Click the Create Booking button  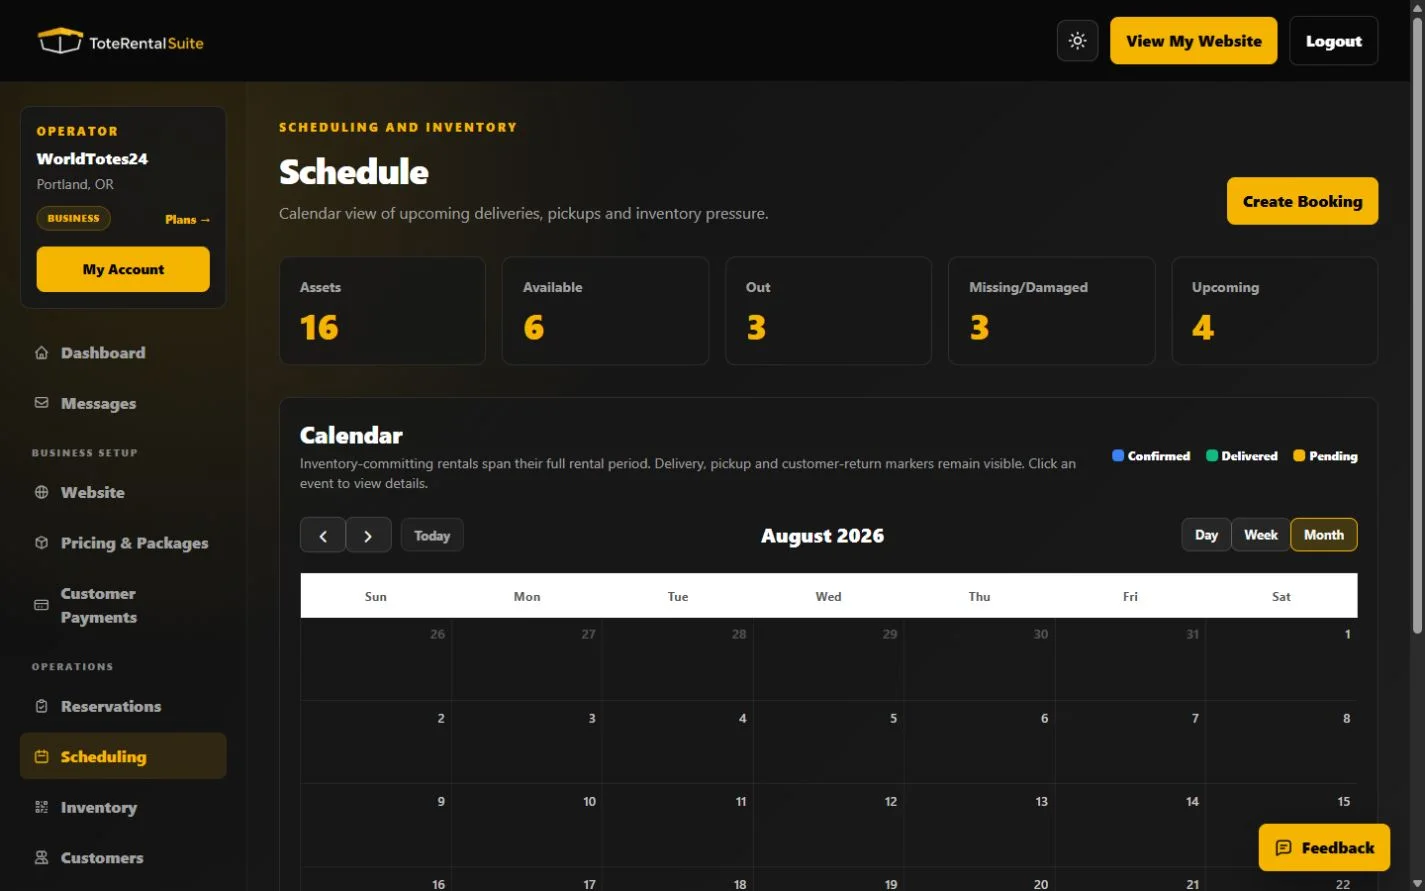tap(1302, 201)
